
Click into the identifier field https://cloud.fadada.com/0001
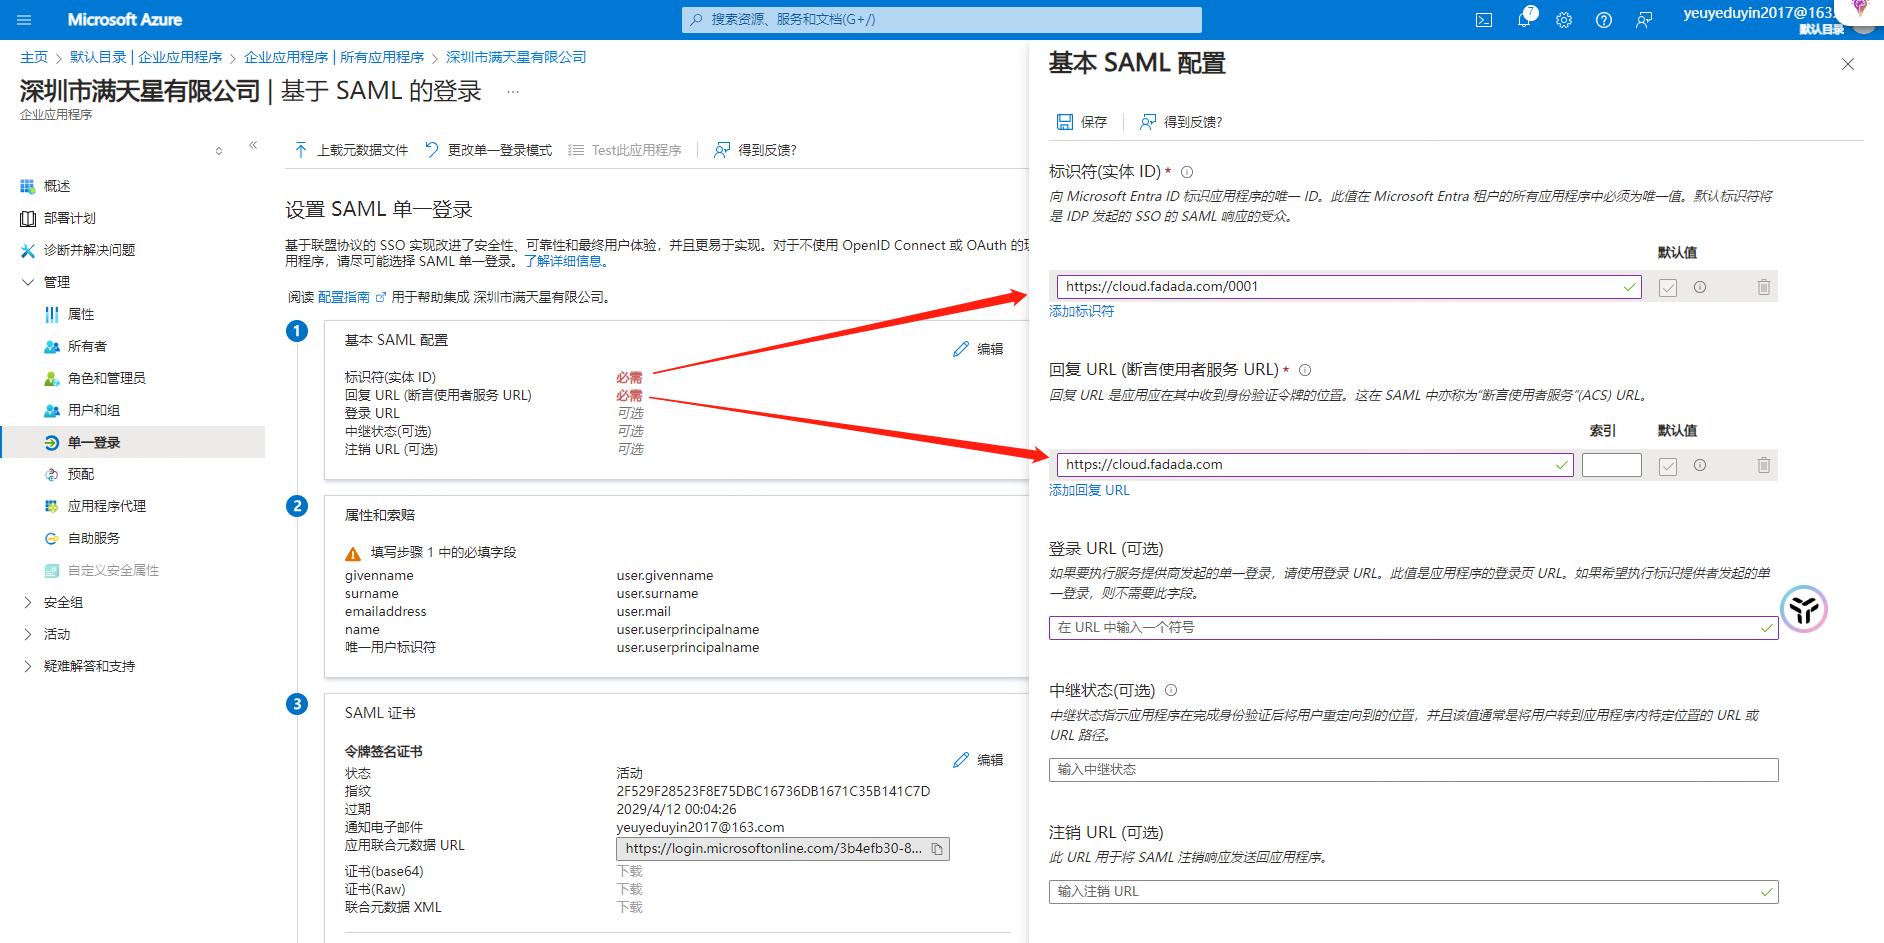point(1349,287)
